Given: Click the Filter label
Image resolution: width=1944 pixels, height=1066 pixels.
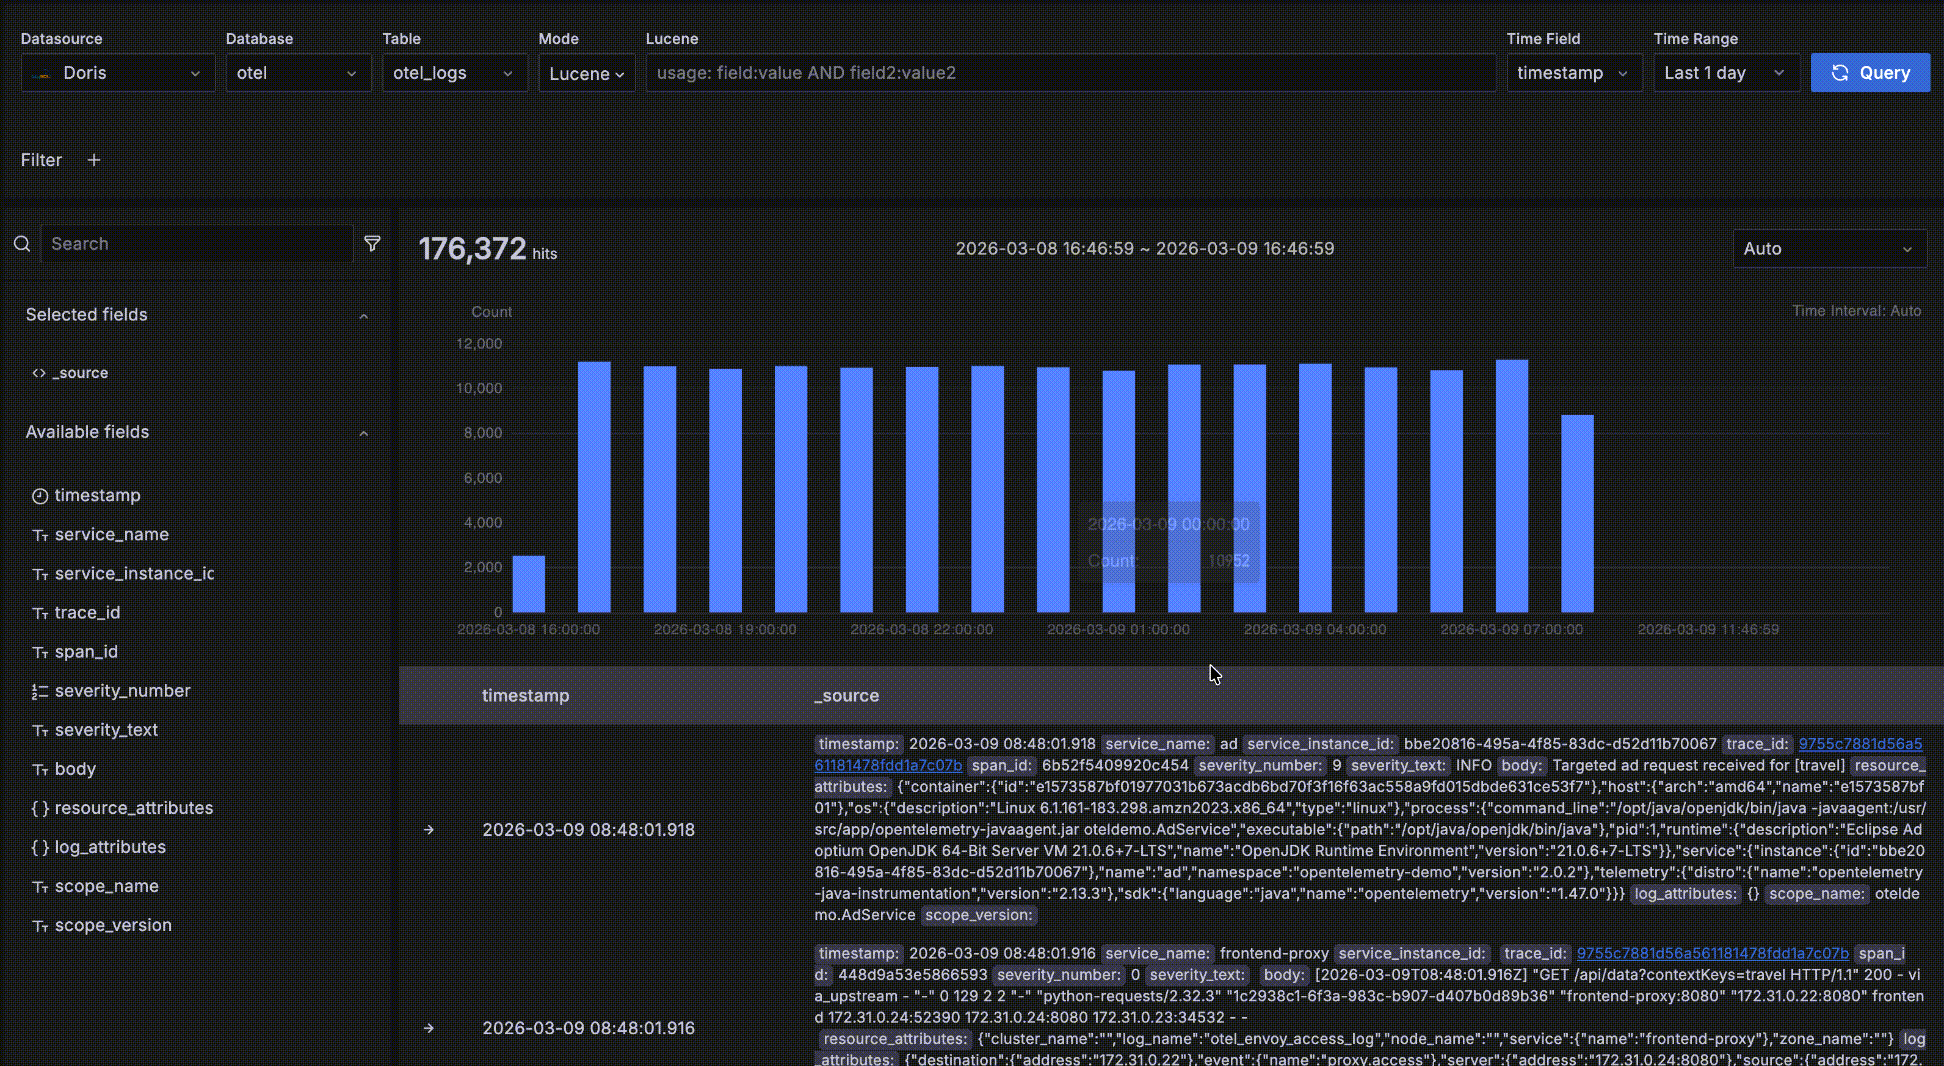Looking at the screenshot, I should (x=41, y=160).
